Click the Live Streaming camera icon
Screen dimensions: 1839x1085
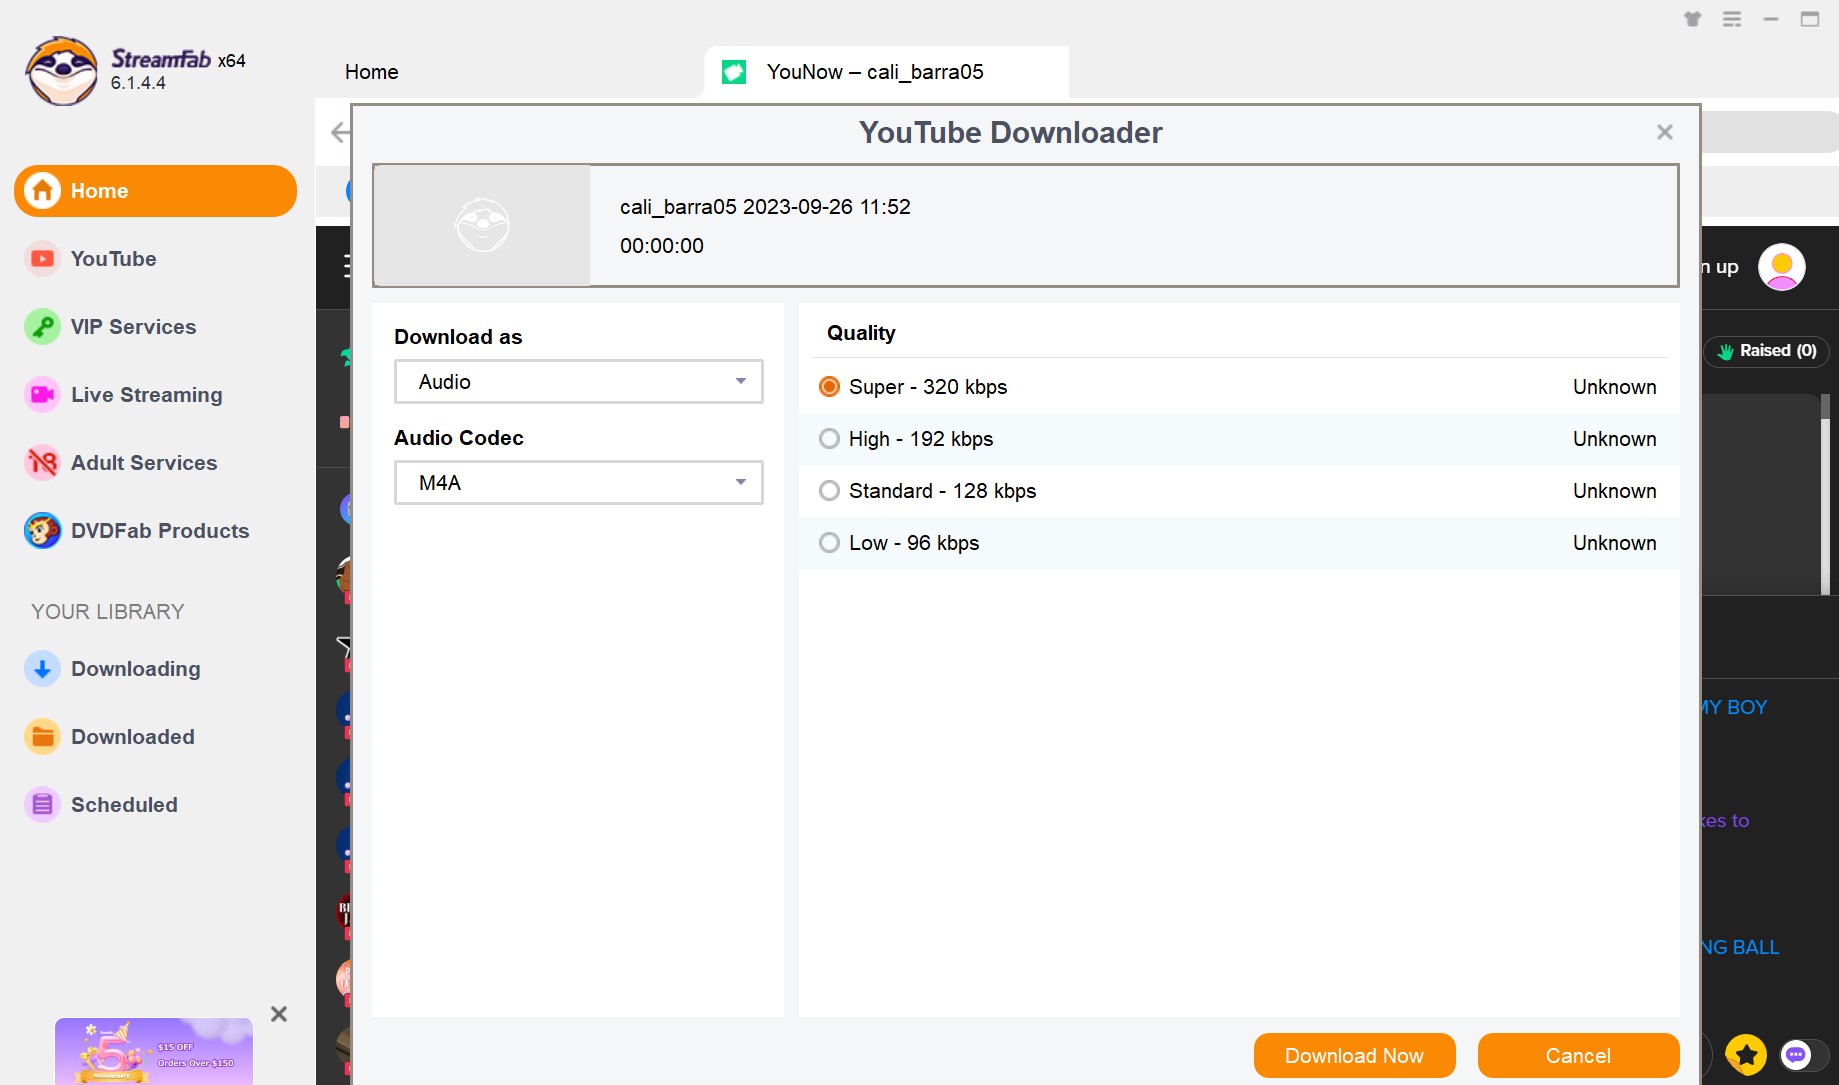(42, 395)
